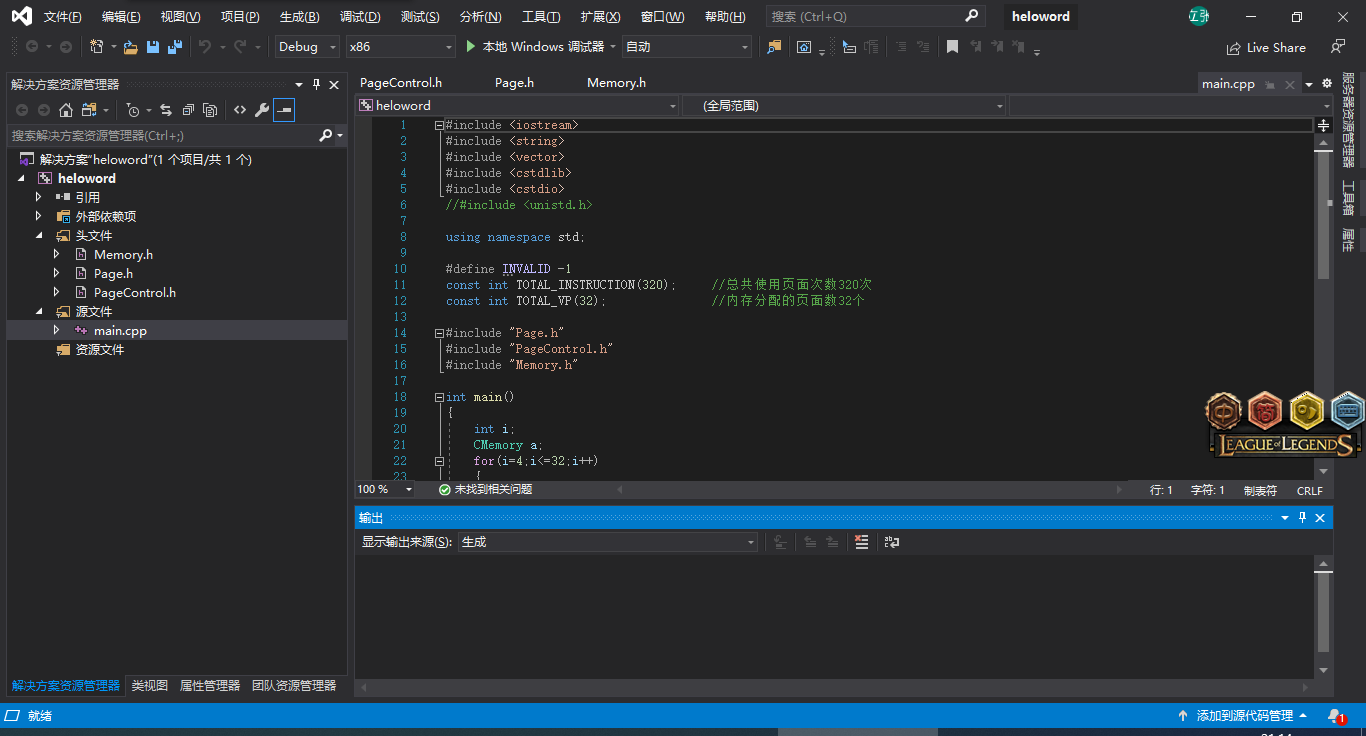Toggle the Preview Selected Items button
This screenshot has height=736, width=1366.
pos(284,110)
